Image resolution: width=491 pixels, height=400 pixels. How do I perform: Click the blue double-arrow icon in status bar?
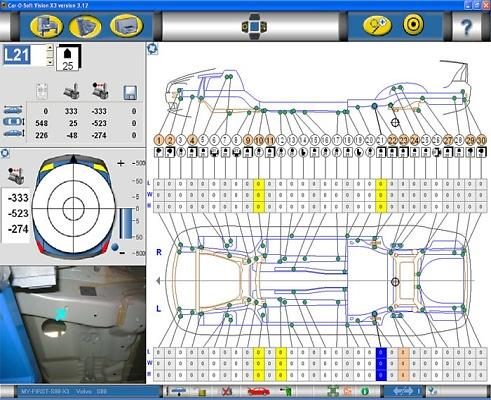click(404, 391)
